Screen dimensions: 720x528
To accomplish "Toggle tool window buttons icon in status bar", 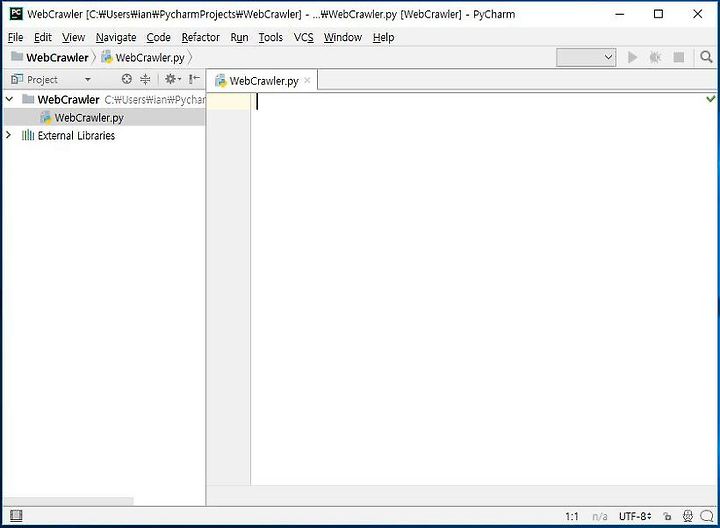I will pos(16,516).
